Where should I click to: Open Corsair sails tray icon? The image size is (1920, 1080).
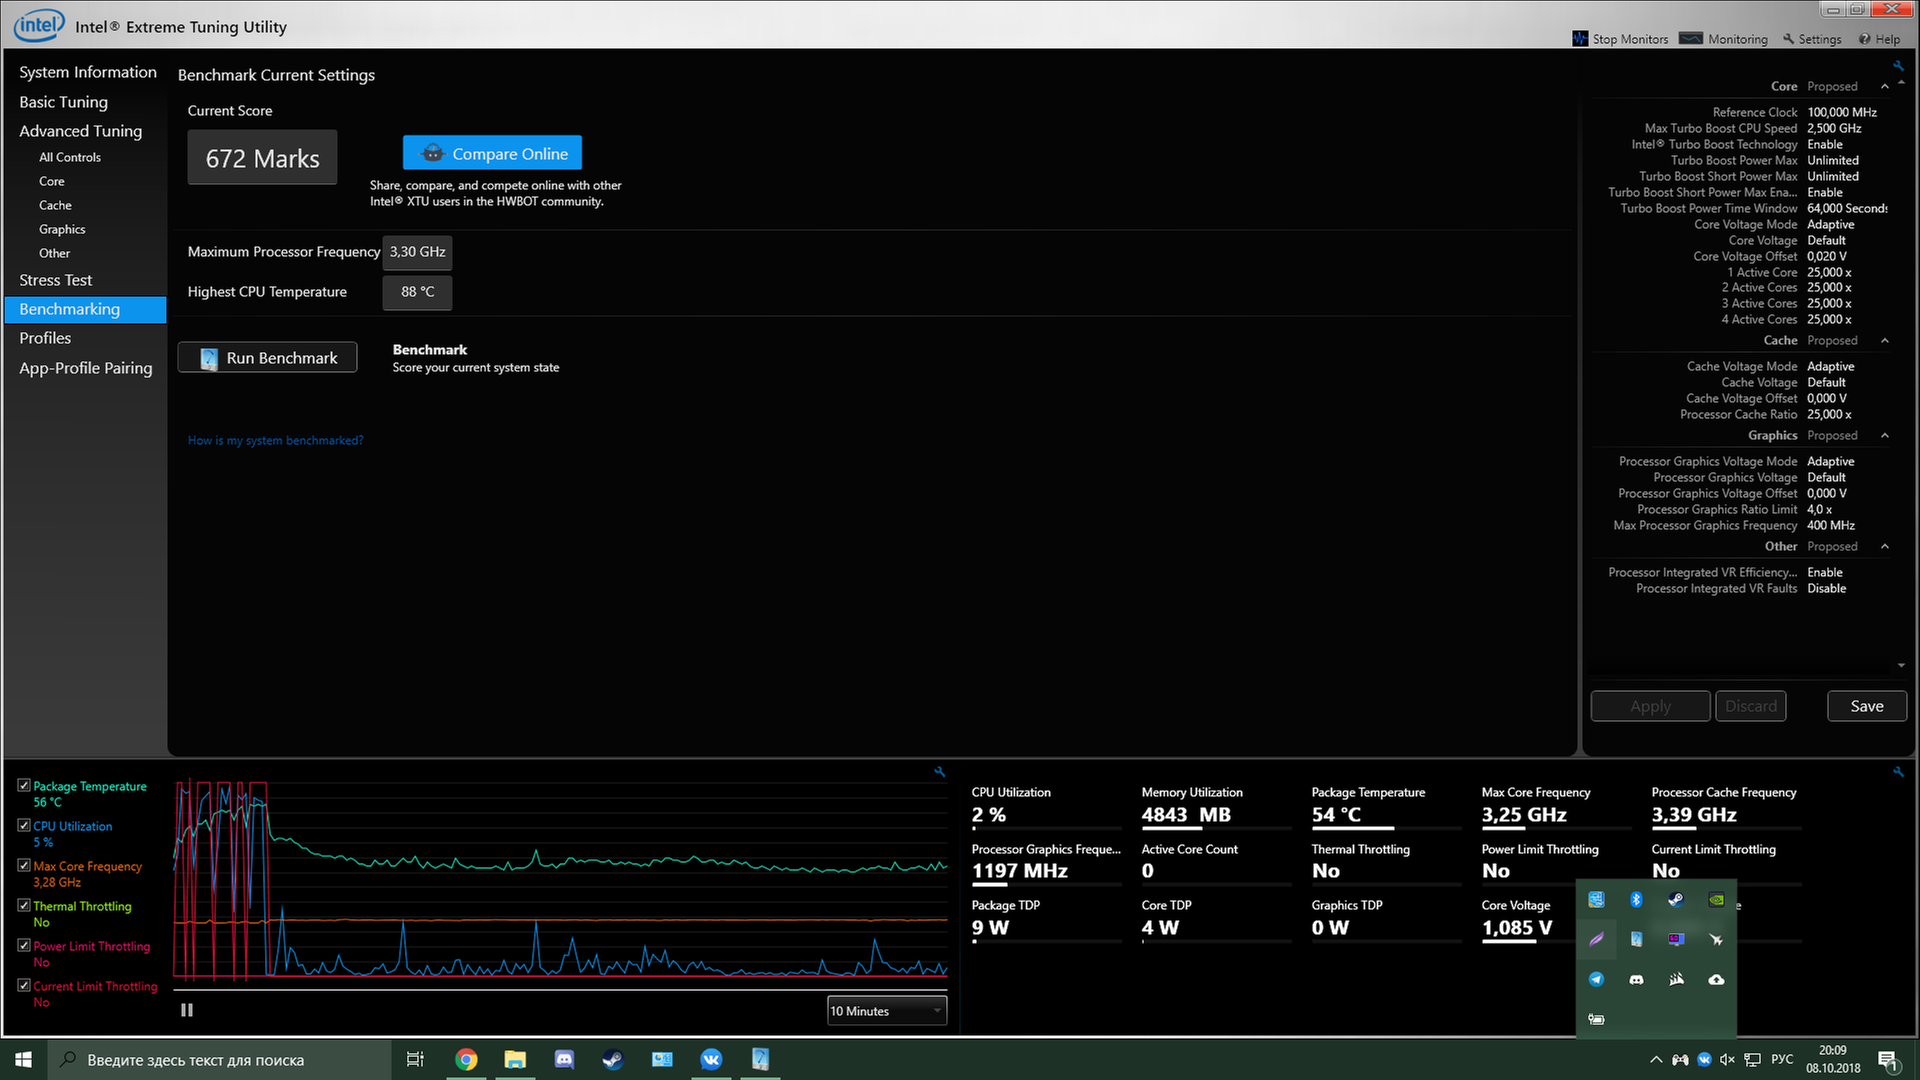(1676, 980)
